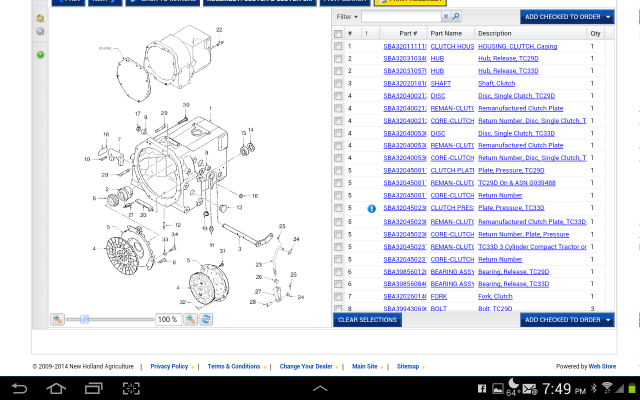Check the Hub, Release, TC33D row checkbox
The image size is (640, 400).
[x=338, y=71]
